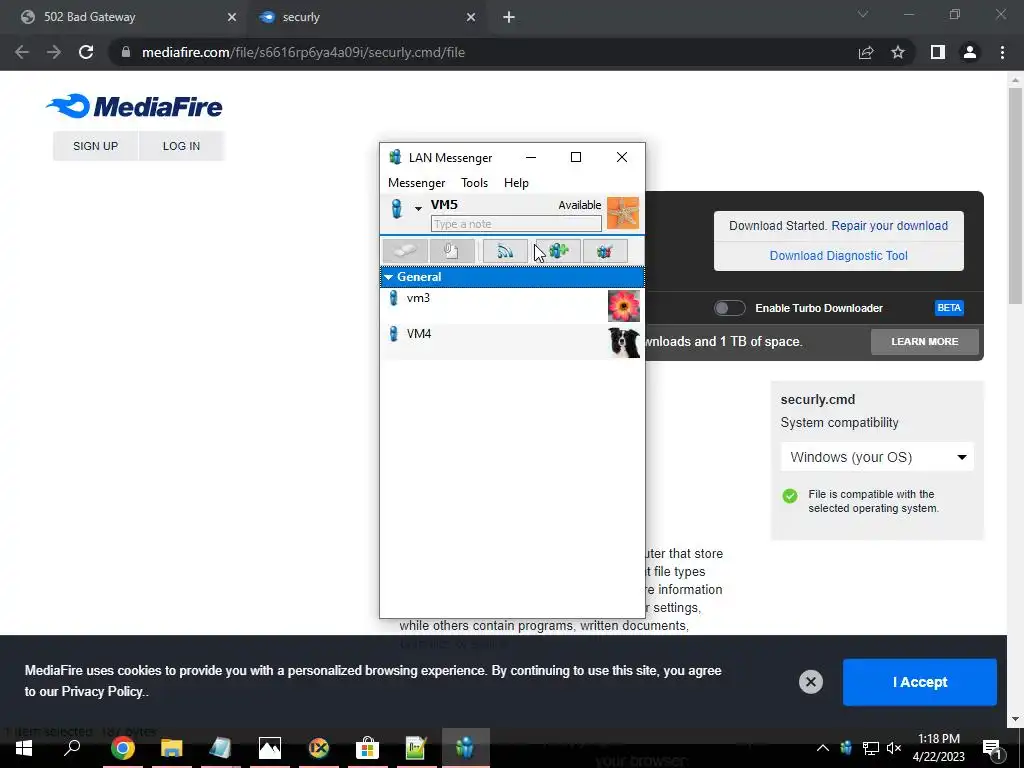Open the tab search chevron
This screenshot has height=768, width=1024.
(863, 14)
